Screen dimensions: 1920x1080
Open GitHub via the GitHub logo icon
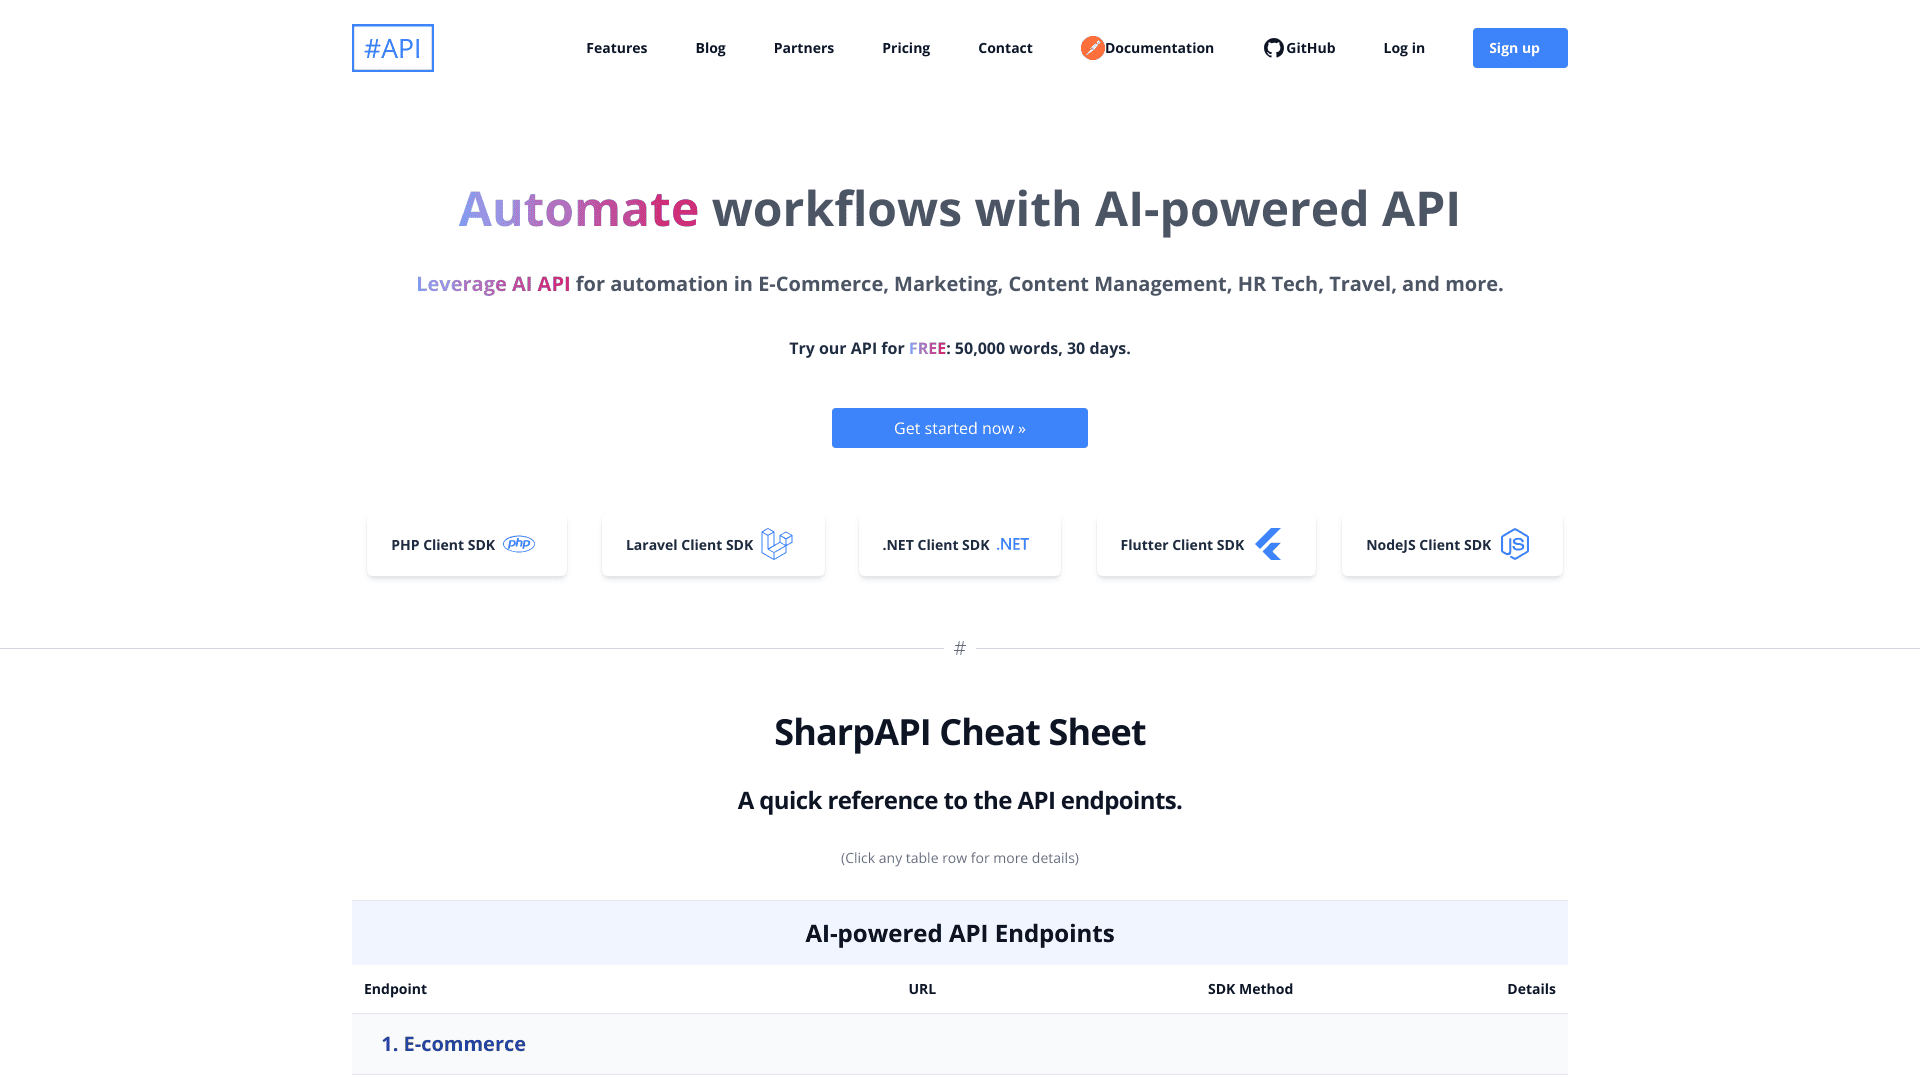[x=1272, y=47]
